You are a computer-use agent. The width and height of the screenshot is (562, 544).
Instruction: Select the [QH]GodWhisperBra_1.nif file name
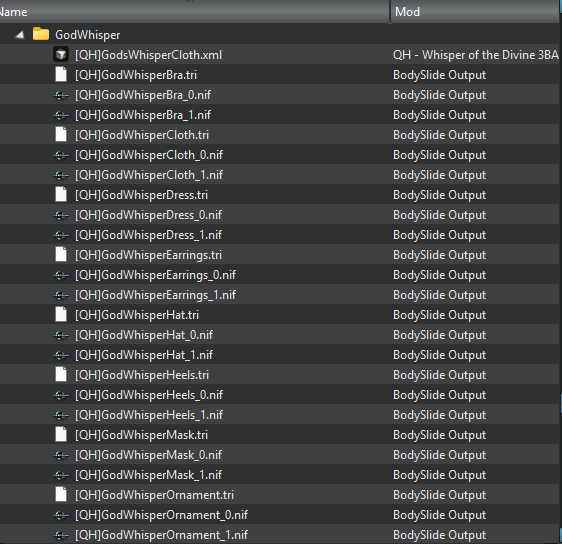pyautogui.click(x=143, y=115)
